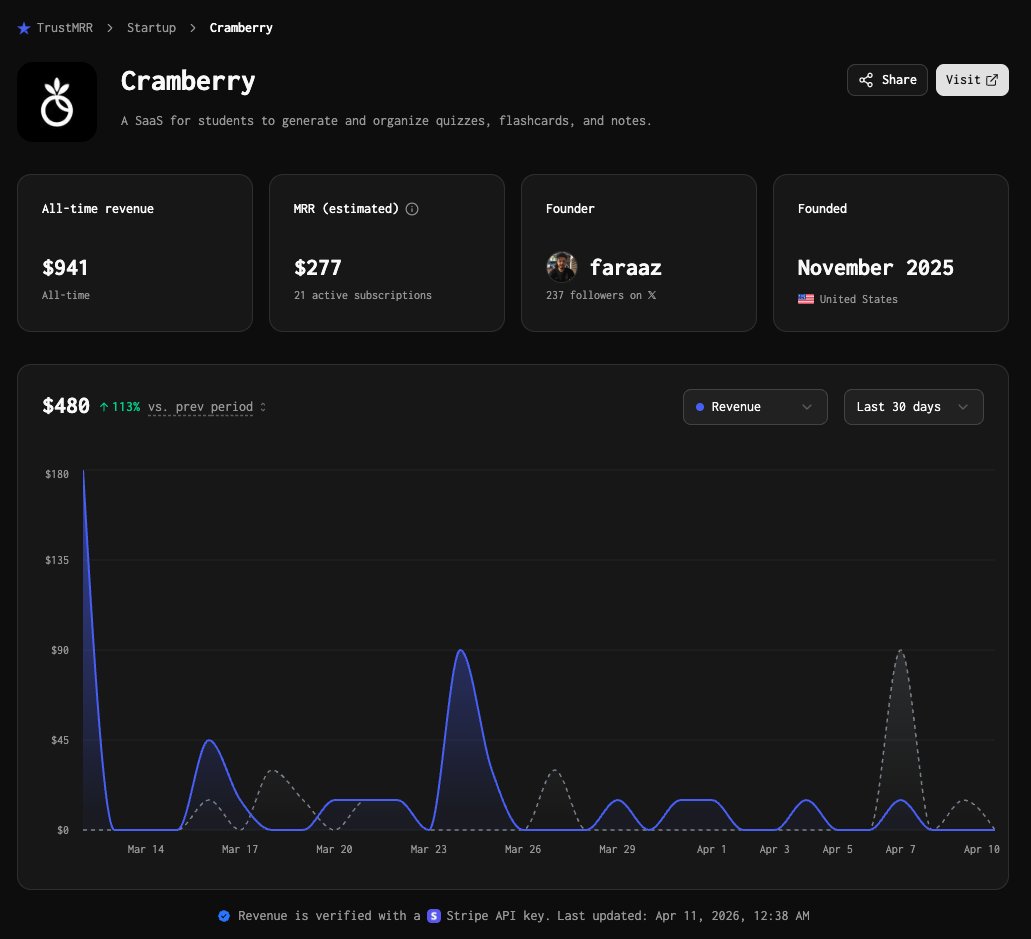Go to the Startup breadcrumb
1031x939 pixels.
tap(151, 28)
